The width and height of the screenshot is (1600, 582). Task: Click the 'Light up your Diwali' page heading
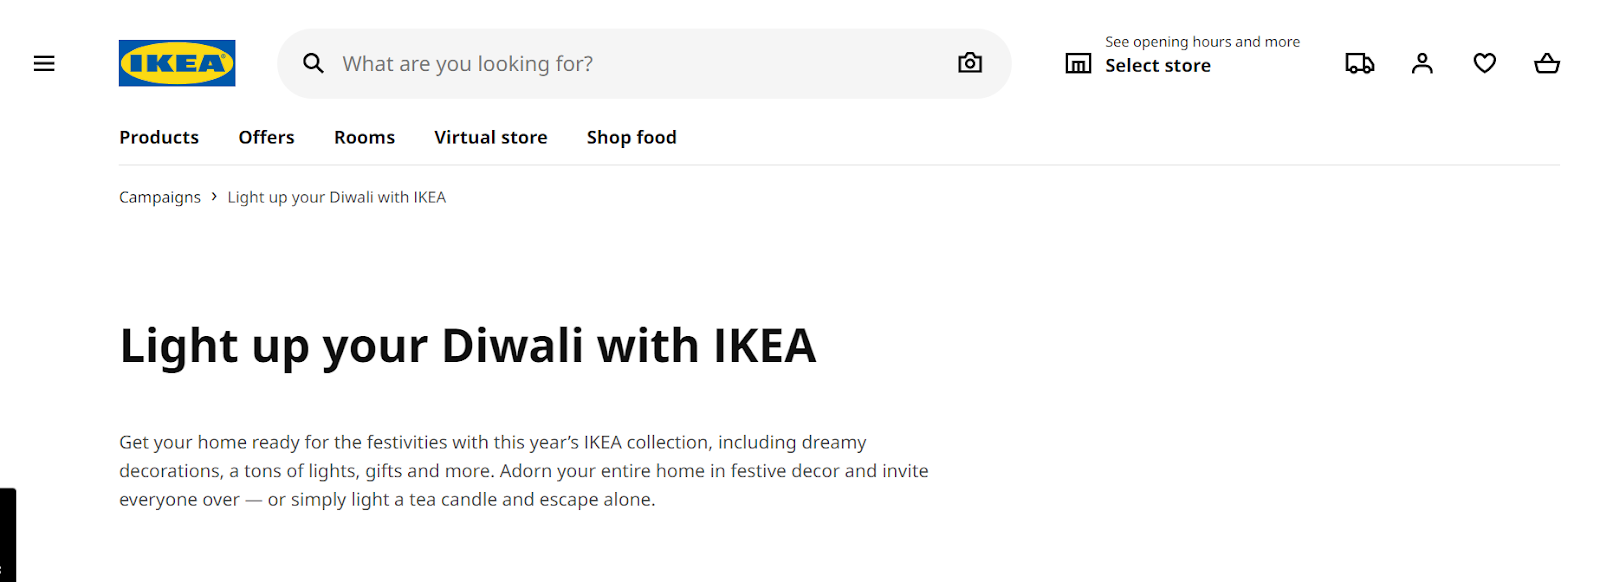pos(467,346)
